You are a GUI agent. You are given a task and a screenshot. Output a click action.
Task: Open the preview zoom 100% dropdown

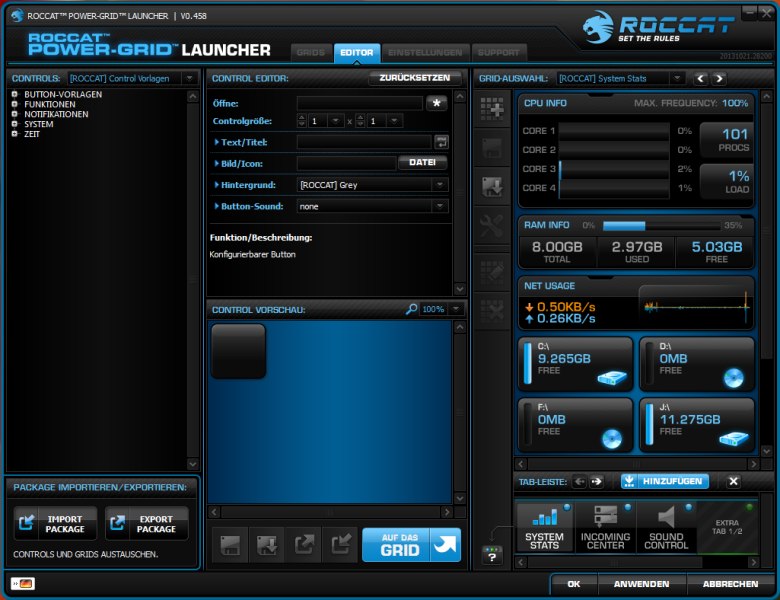[456, 309]
